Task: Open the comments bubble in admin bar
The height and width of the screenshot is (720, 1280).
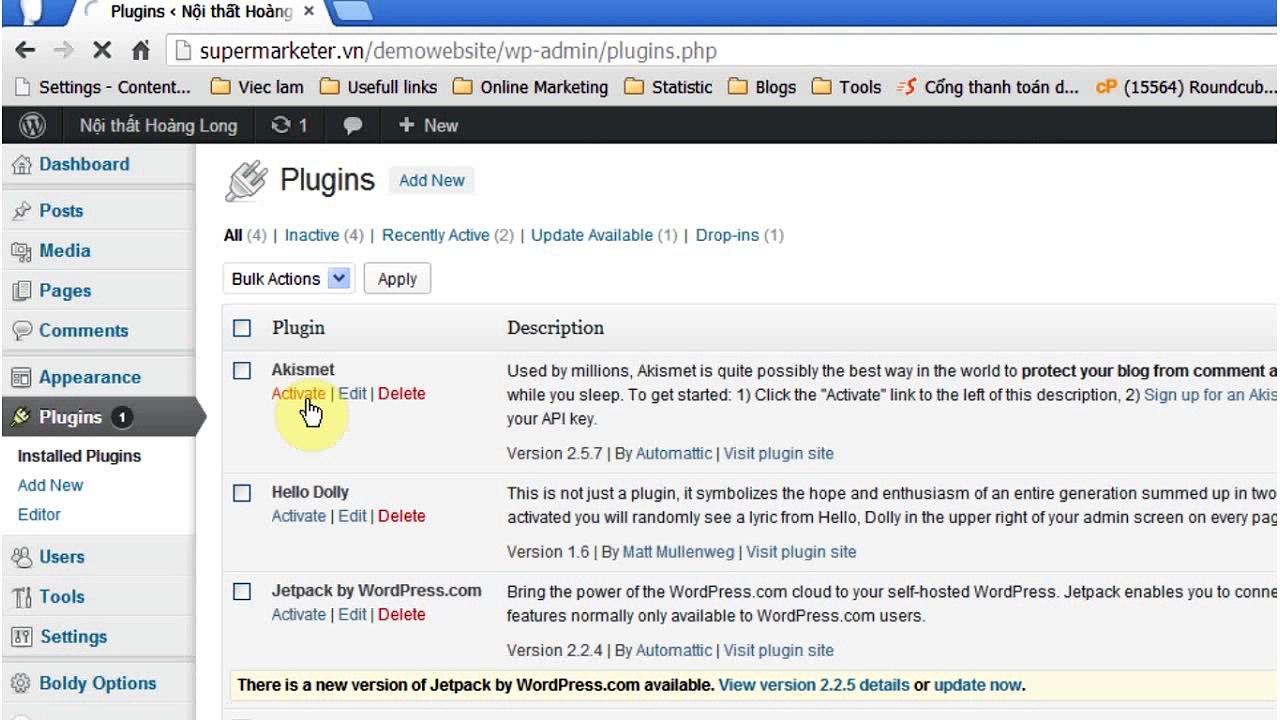Action: tap(353, 126)
